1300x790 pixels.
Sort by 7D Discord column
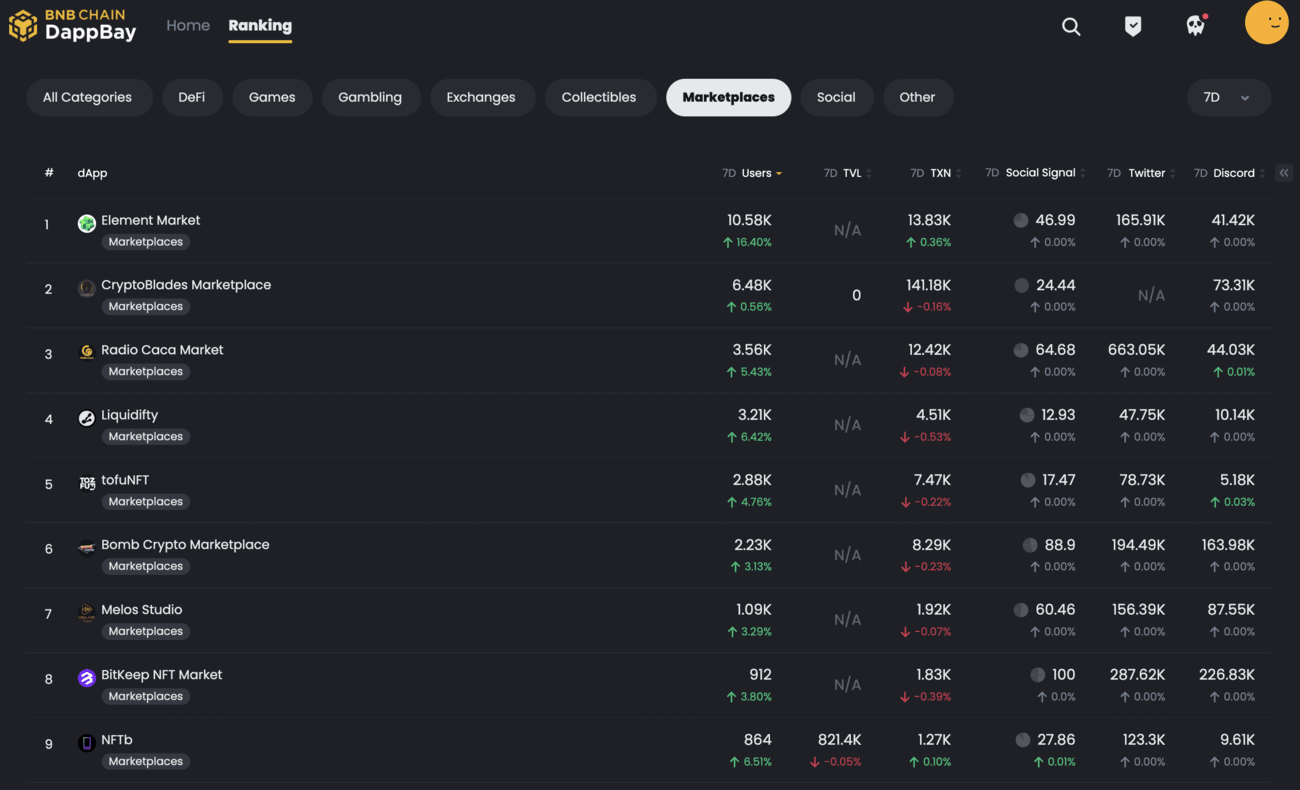coord(1229,173)
